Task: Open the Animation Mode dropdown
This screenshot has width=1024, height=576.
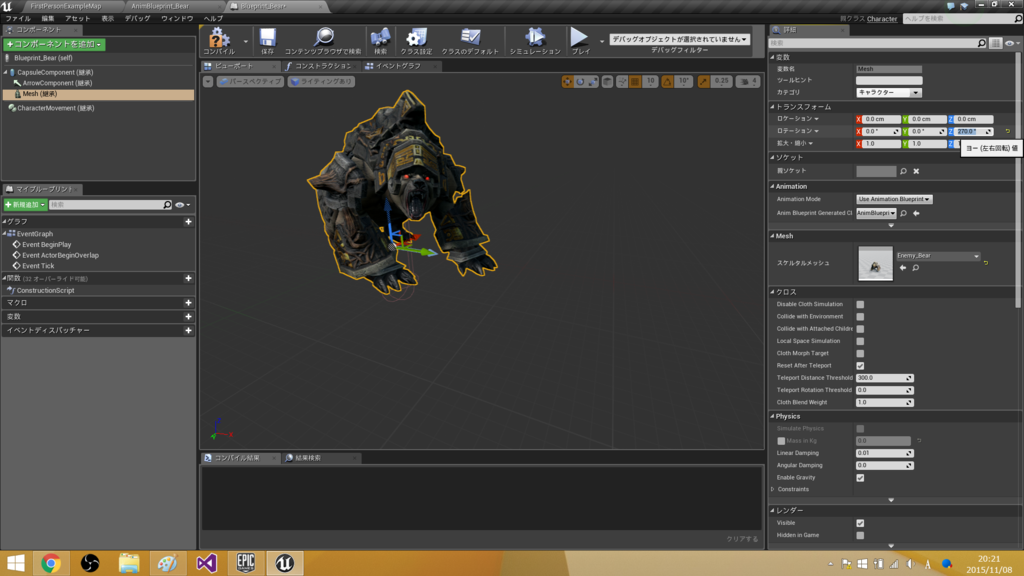Action: 895,199
